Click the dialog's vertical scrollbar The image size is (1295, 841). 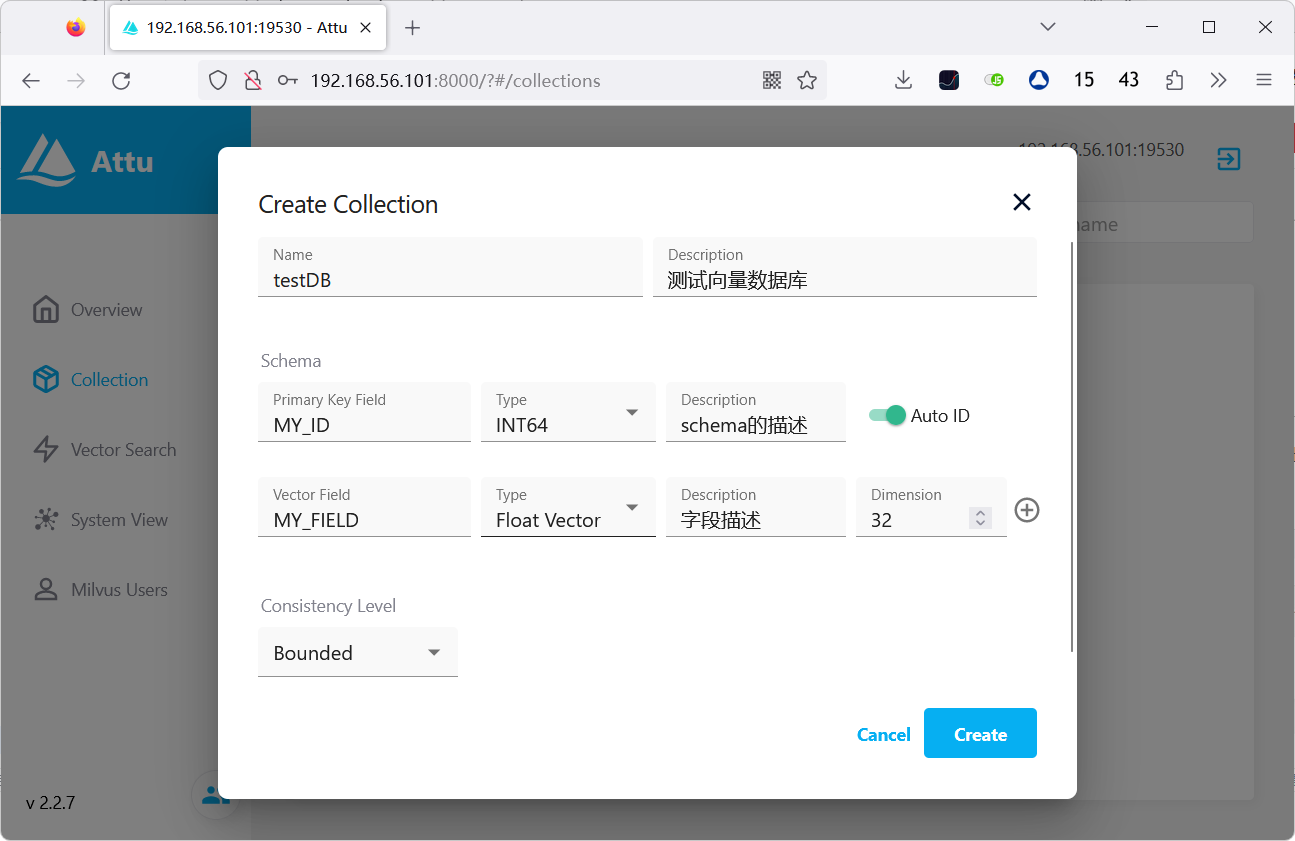[x=1072, y=445]
